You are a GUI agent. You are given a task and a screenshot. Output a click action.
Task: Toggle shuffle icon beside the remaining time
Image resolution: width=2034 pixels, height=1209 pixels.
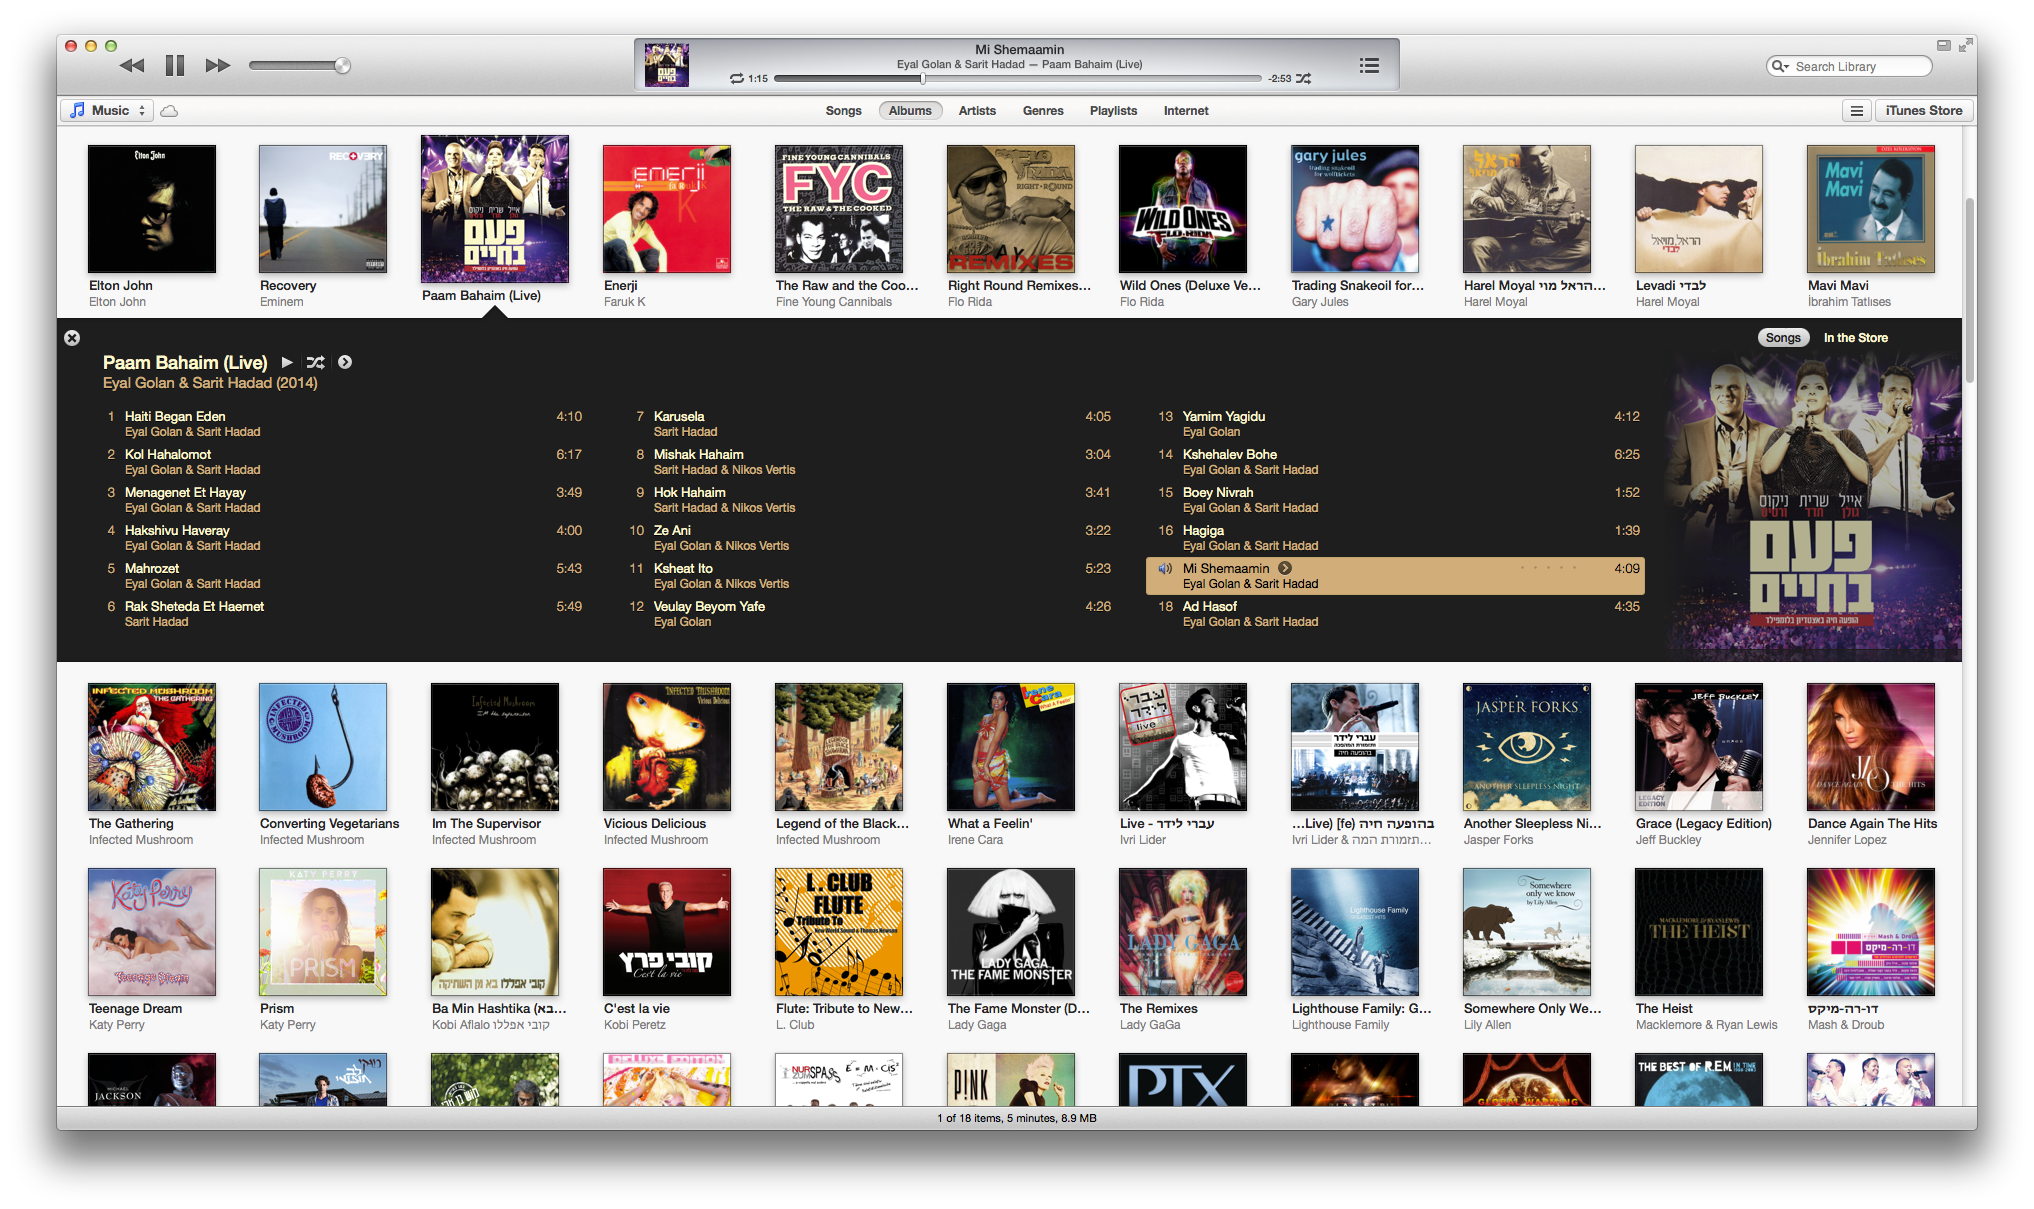point(1304,78)
